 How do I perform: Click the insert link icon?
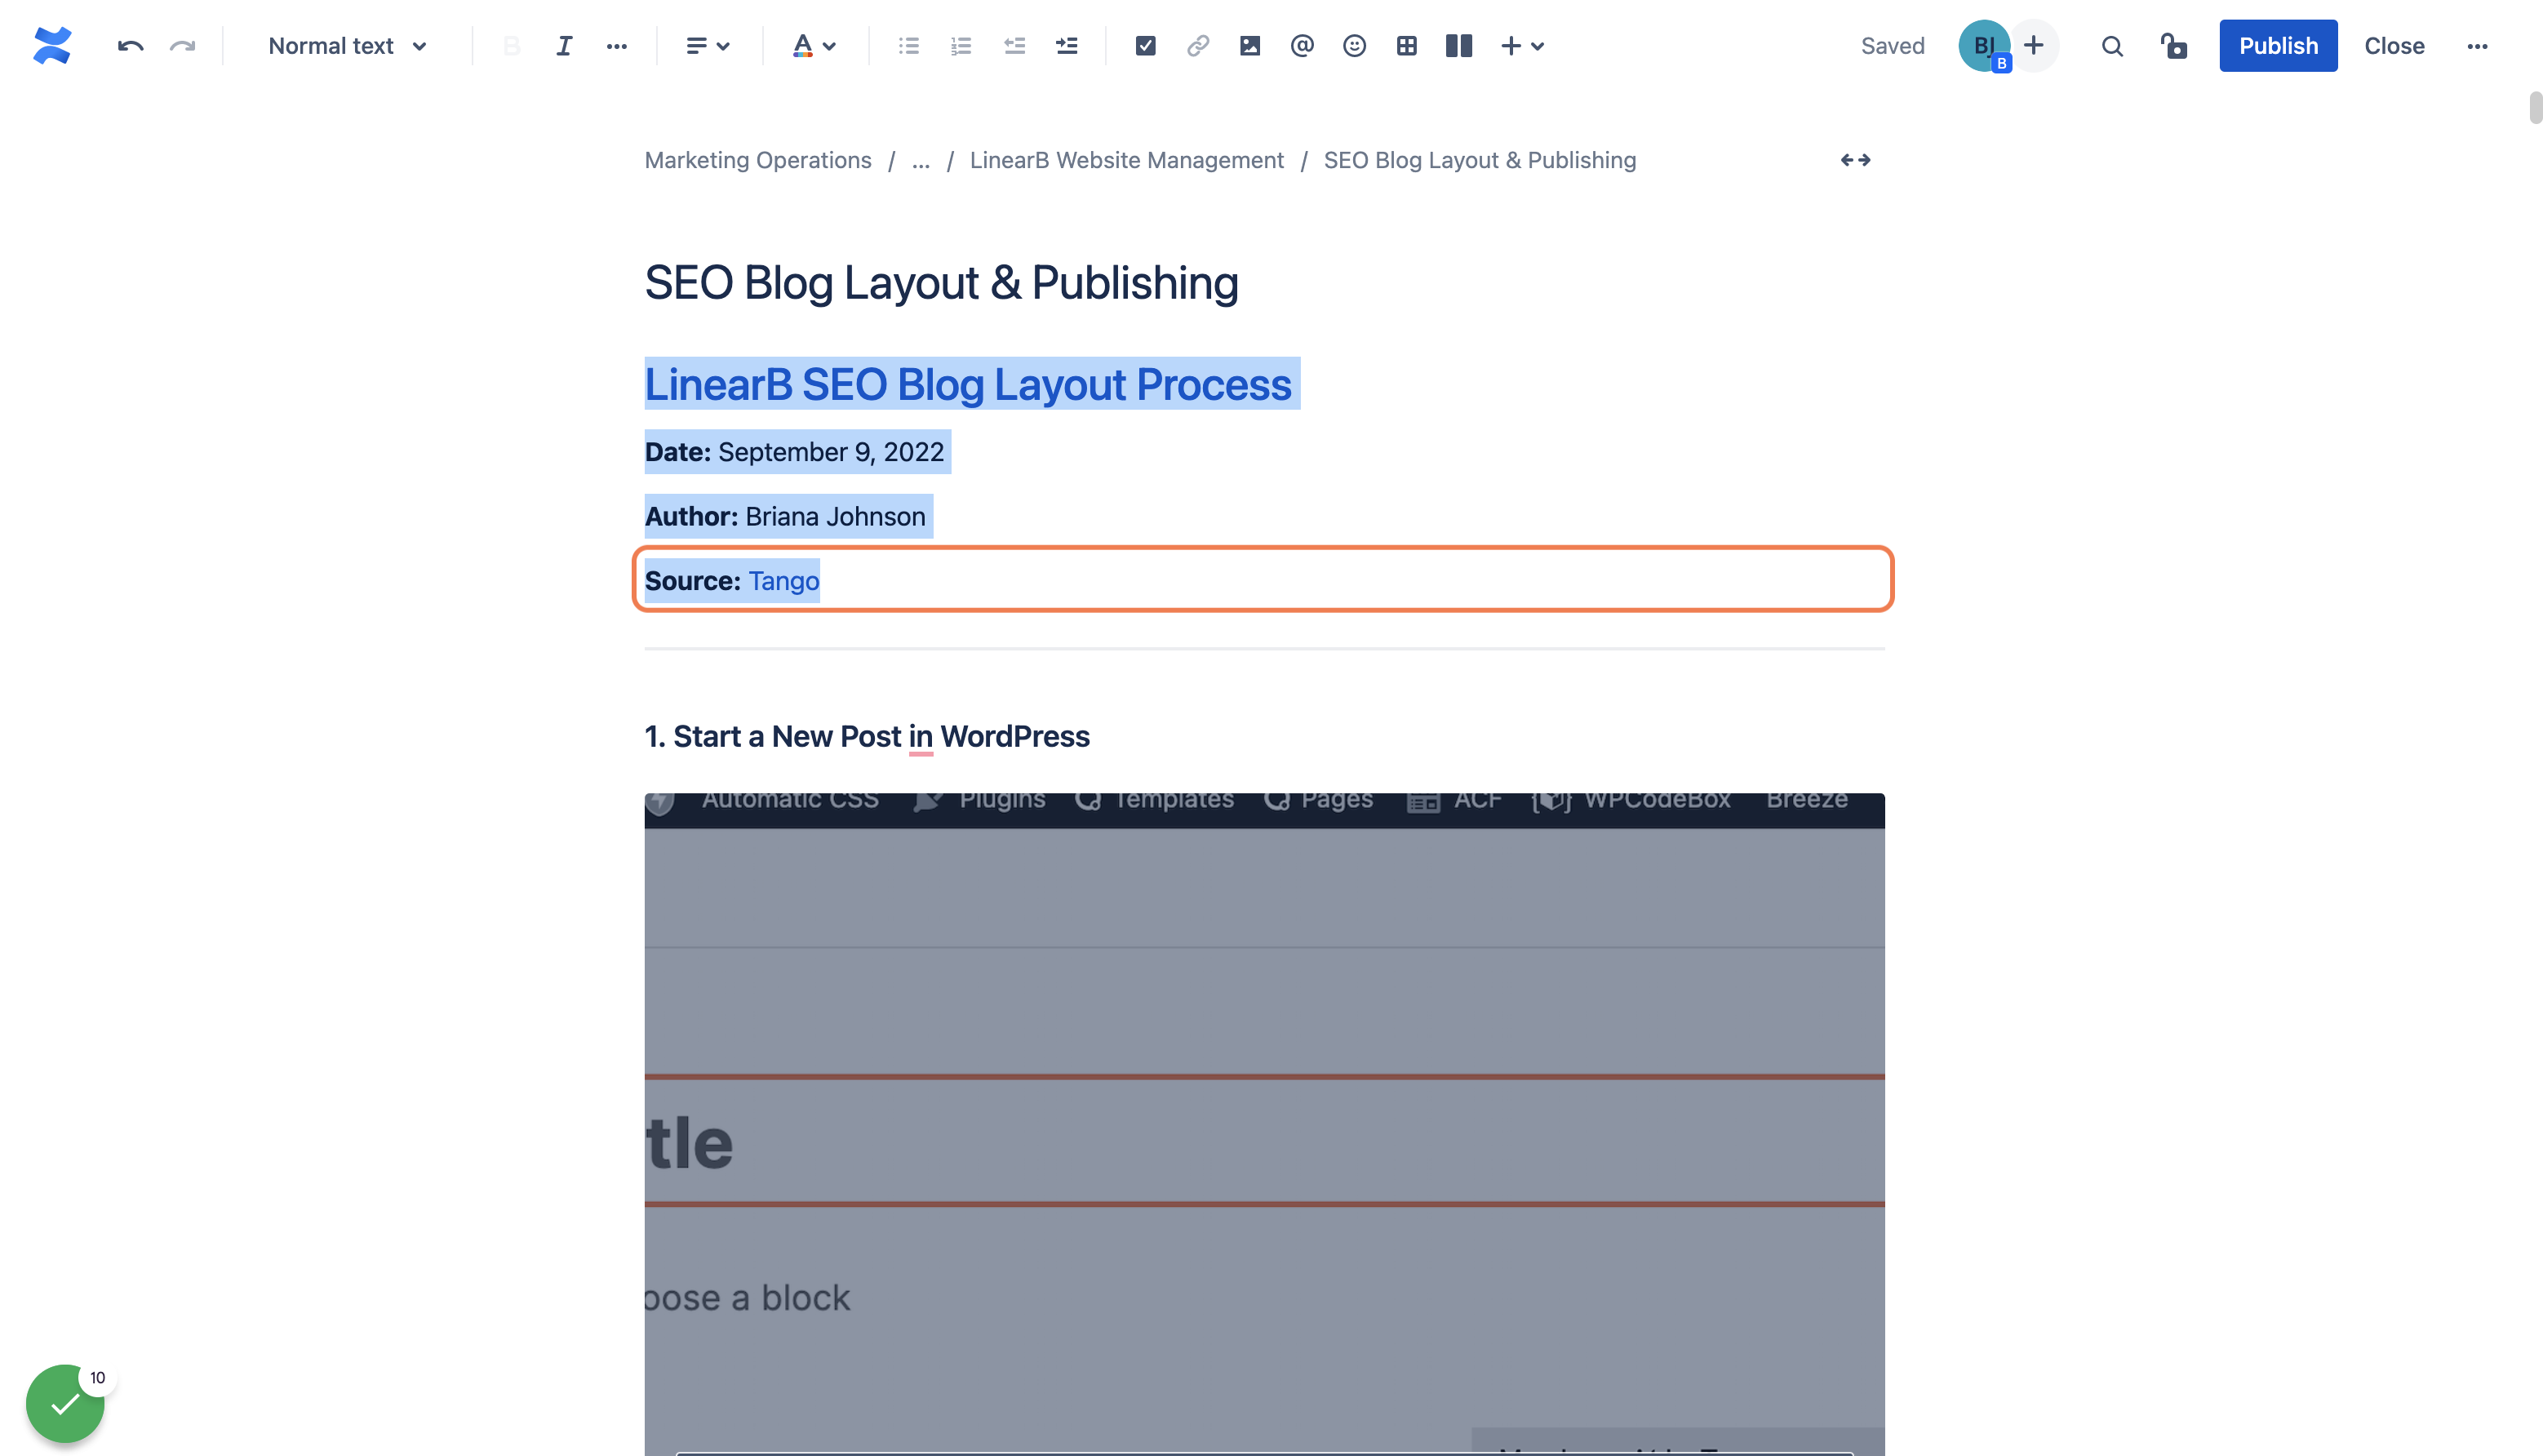[x=1198, y=46]
